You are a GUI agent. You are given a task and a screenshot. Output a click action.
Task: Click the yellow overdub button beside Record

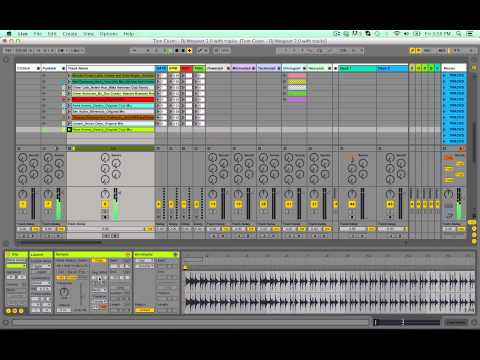click(x=189, y=51)
